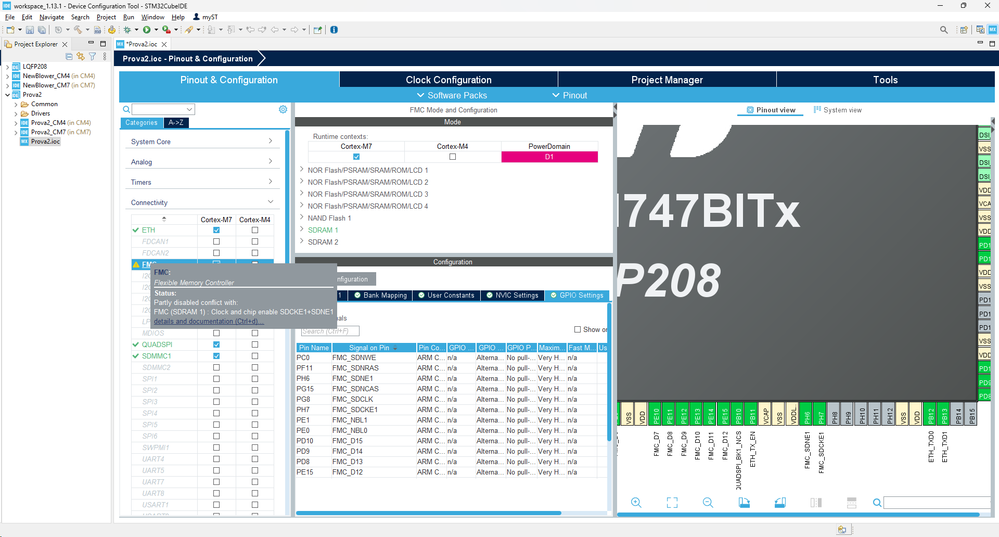Click the peripheral search magnifier icon
This screenshot has height=537, width=999.
point(126,110)
